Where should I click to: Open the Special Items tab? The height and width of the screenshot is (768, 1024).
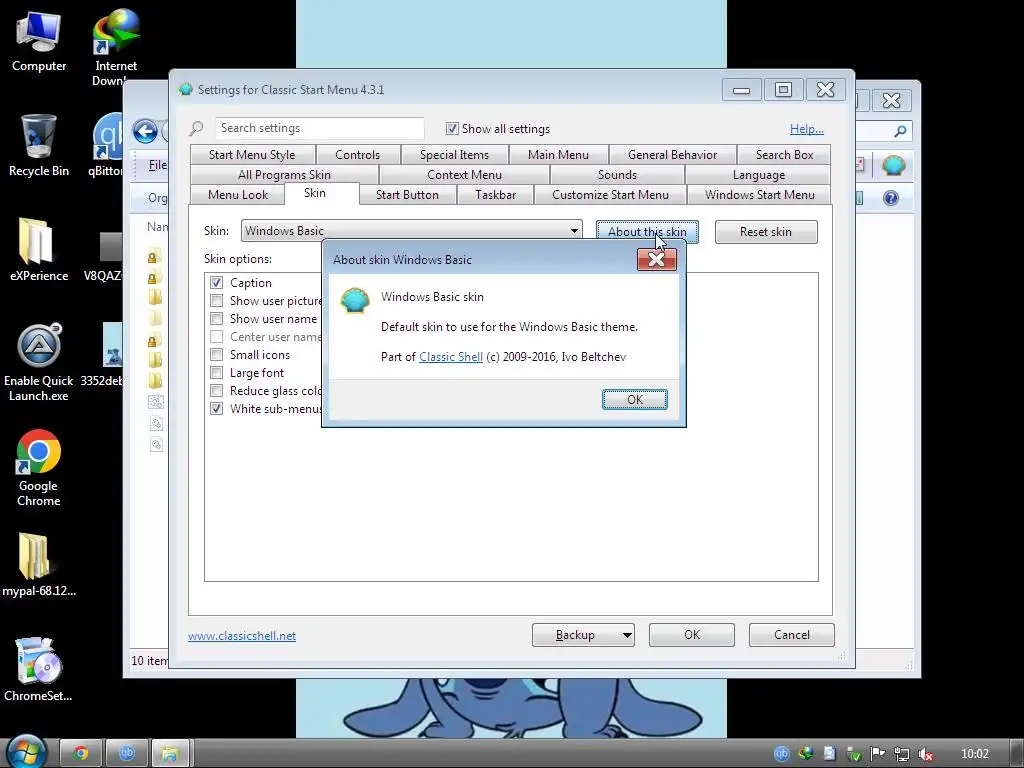point(454,155)
